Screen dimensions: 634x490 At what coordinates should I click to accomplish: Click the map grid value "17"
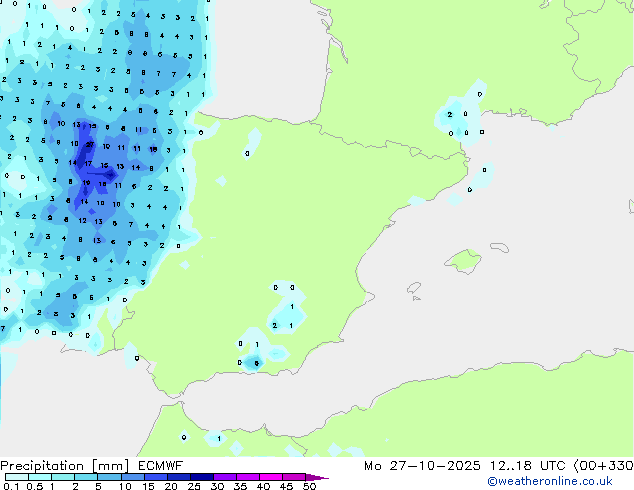88,164
